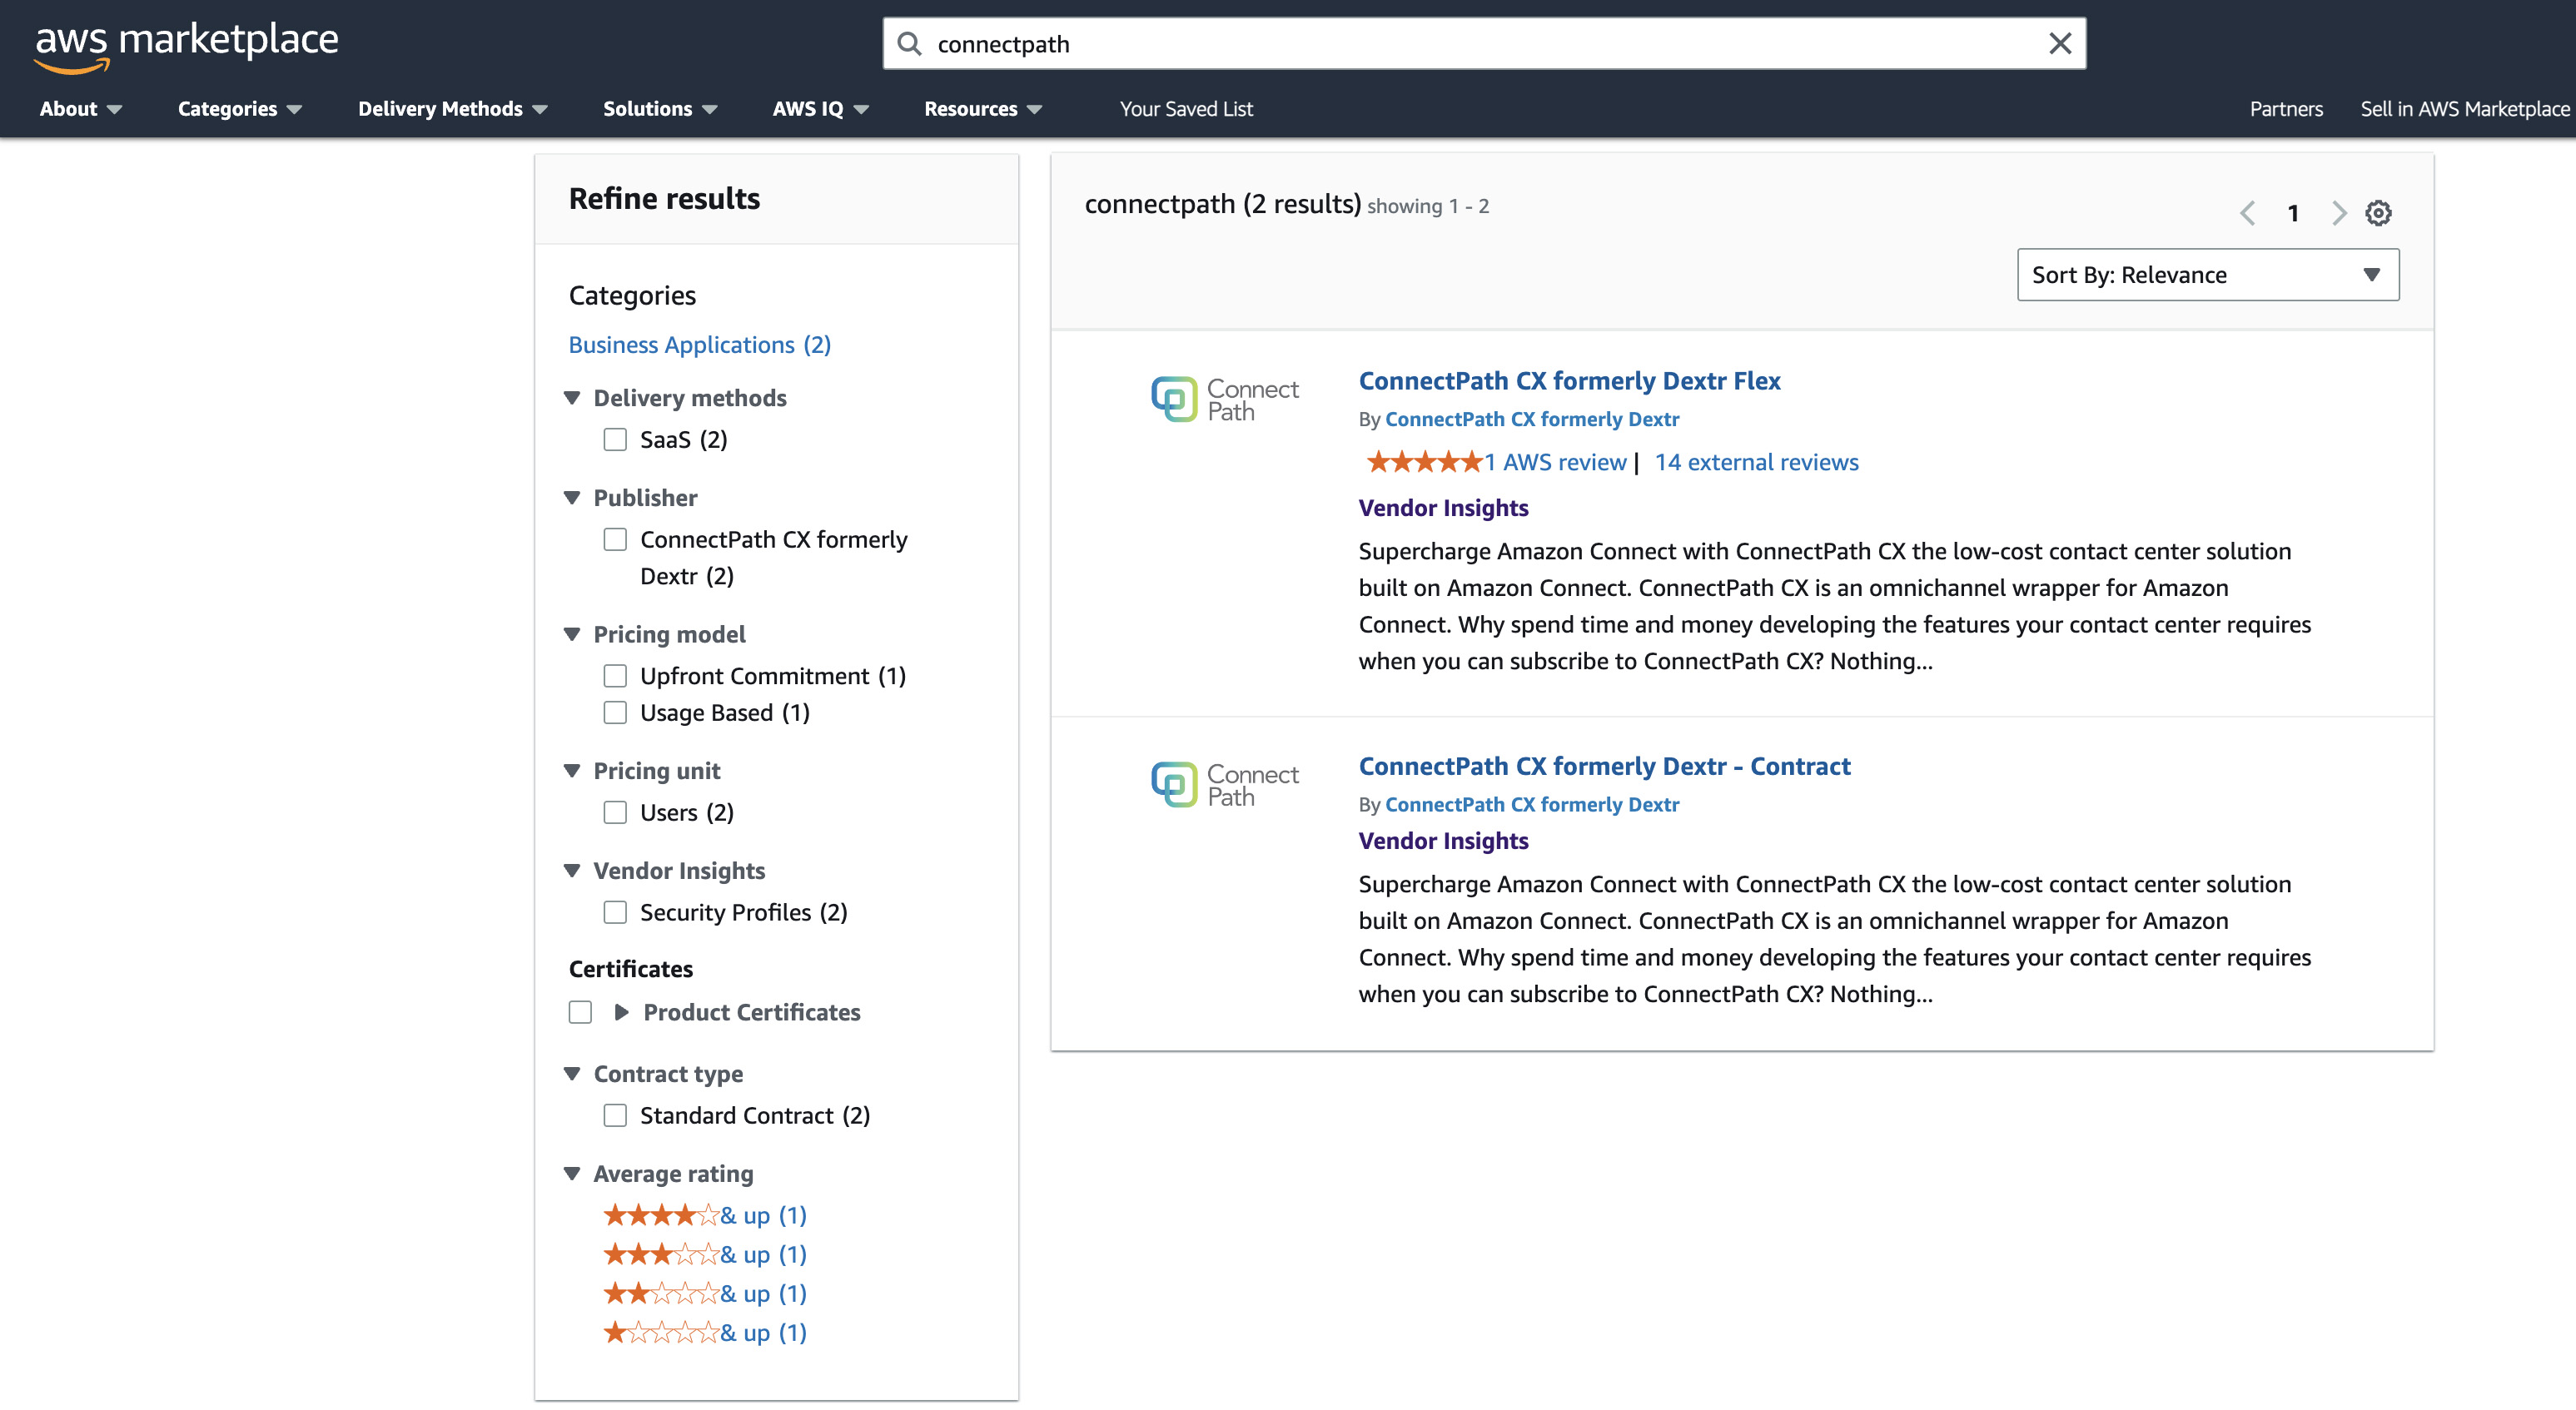Open the Sort By Relevance dropdown

[x=2208, y=275]
